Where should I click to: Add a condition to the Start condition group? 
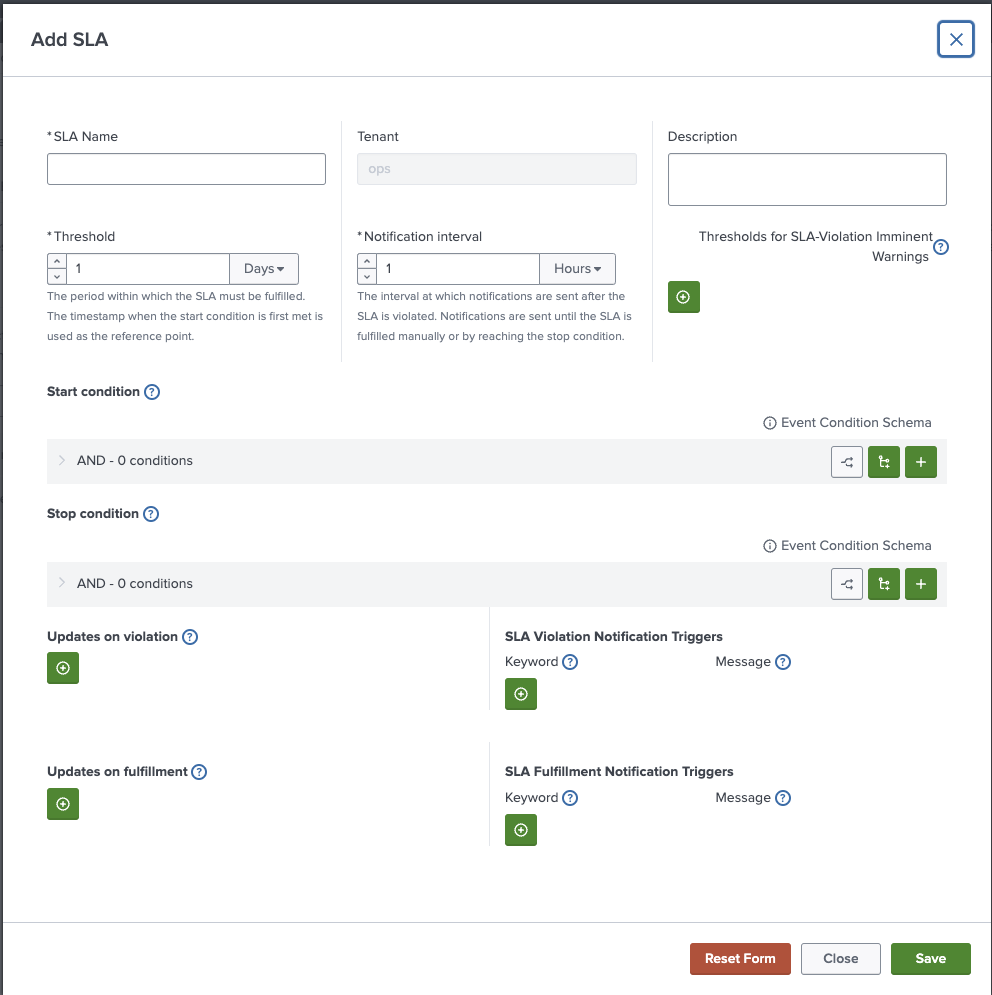coord(920,461)
